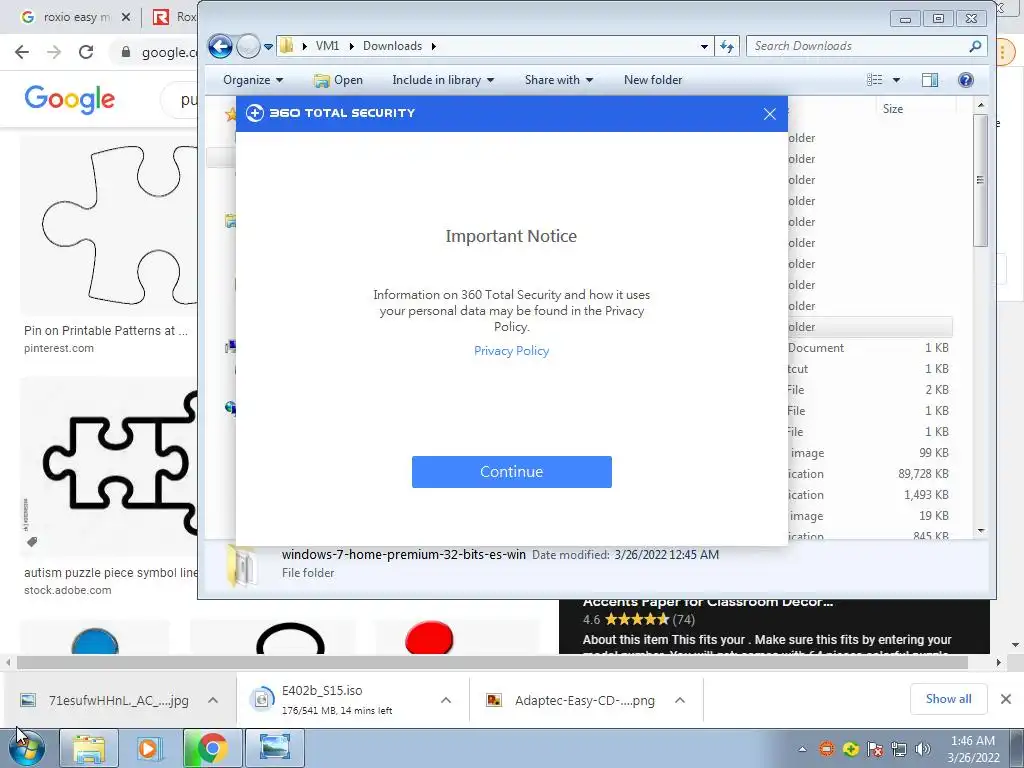Select the row with size 99 KB

tap(869, 453)
